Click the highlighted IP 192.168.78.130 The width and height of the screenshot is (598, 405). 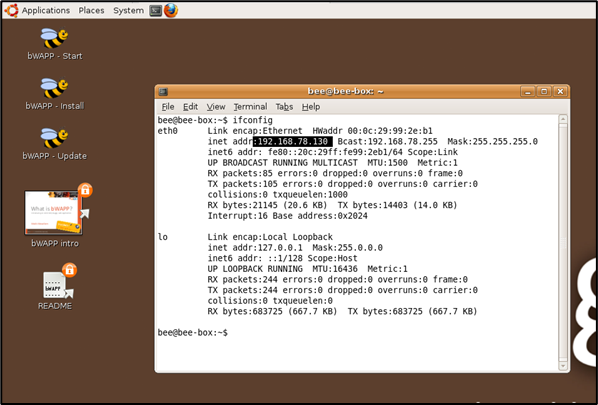(293, 141)
